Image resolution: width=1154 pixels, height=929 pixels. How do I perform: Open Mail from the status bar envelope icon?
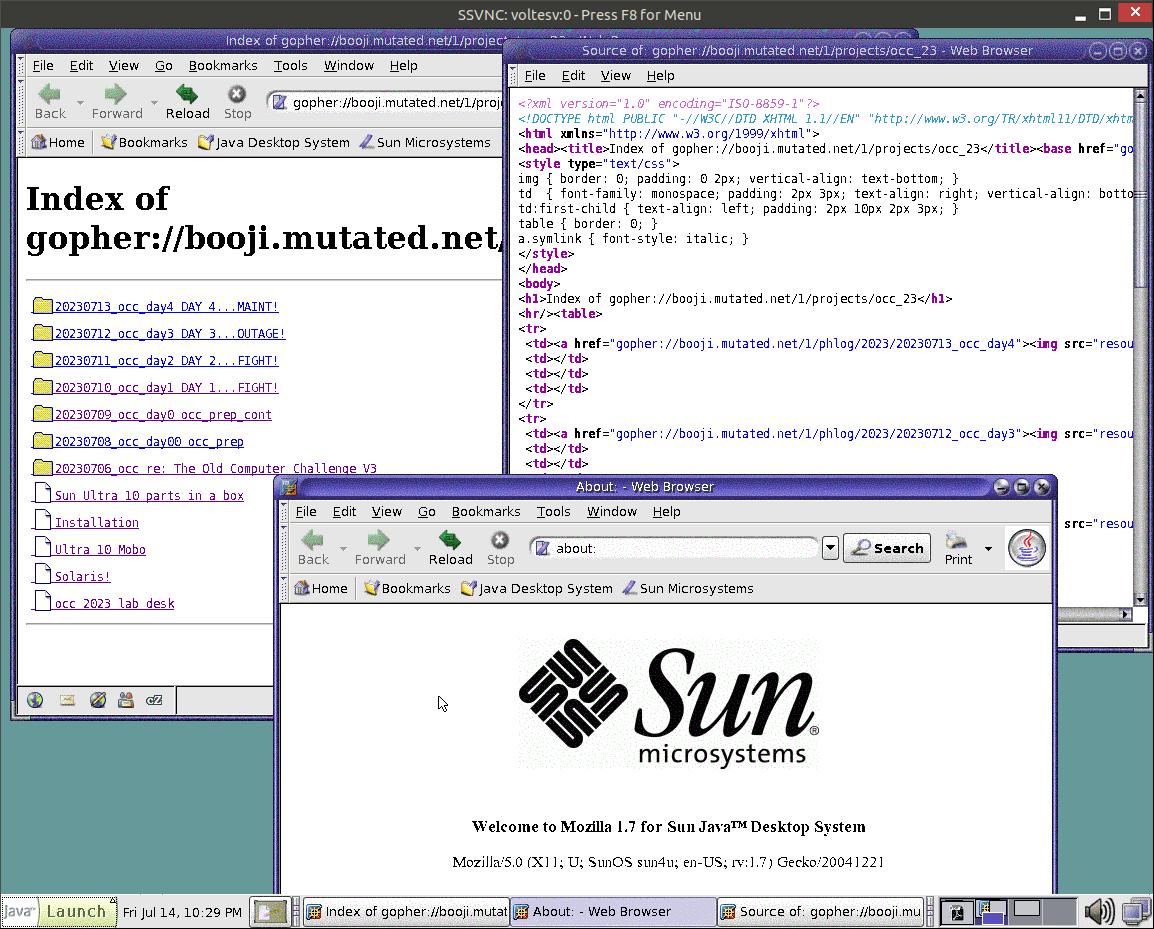67,700
